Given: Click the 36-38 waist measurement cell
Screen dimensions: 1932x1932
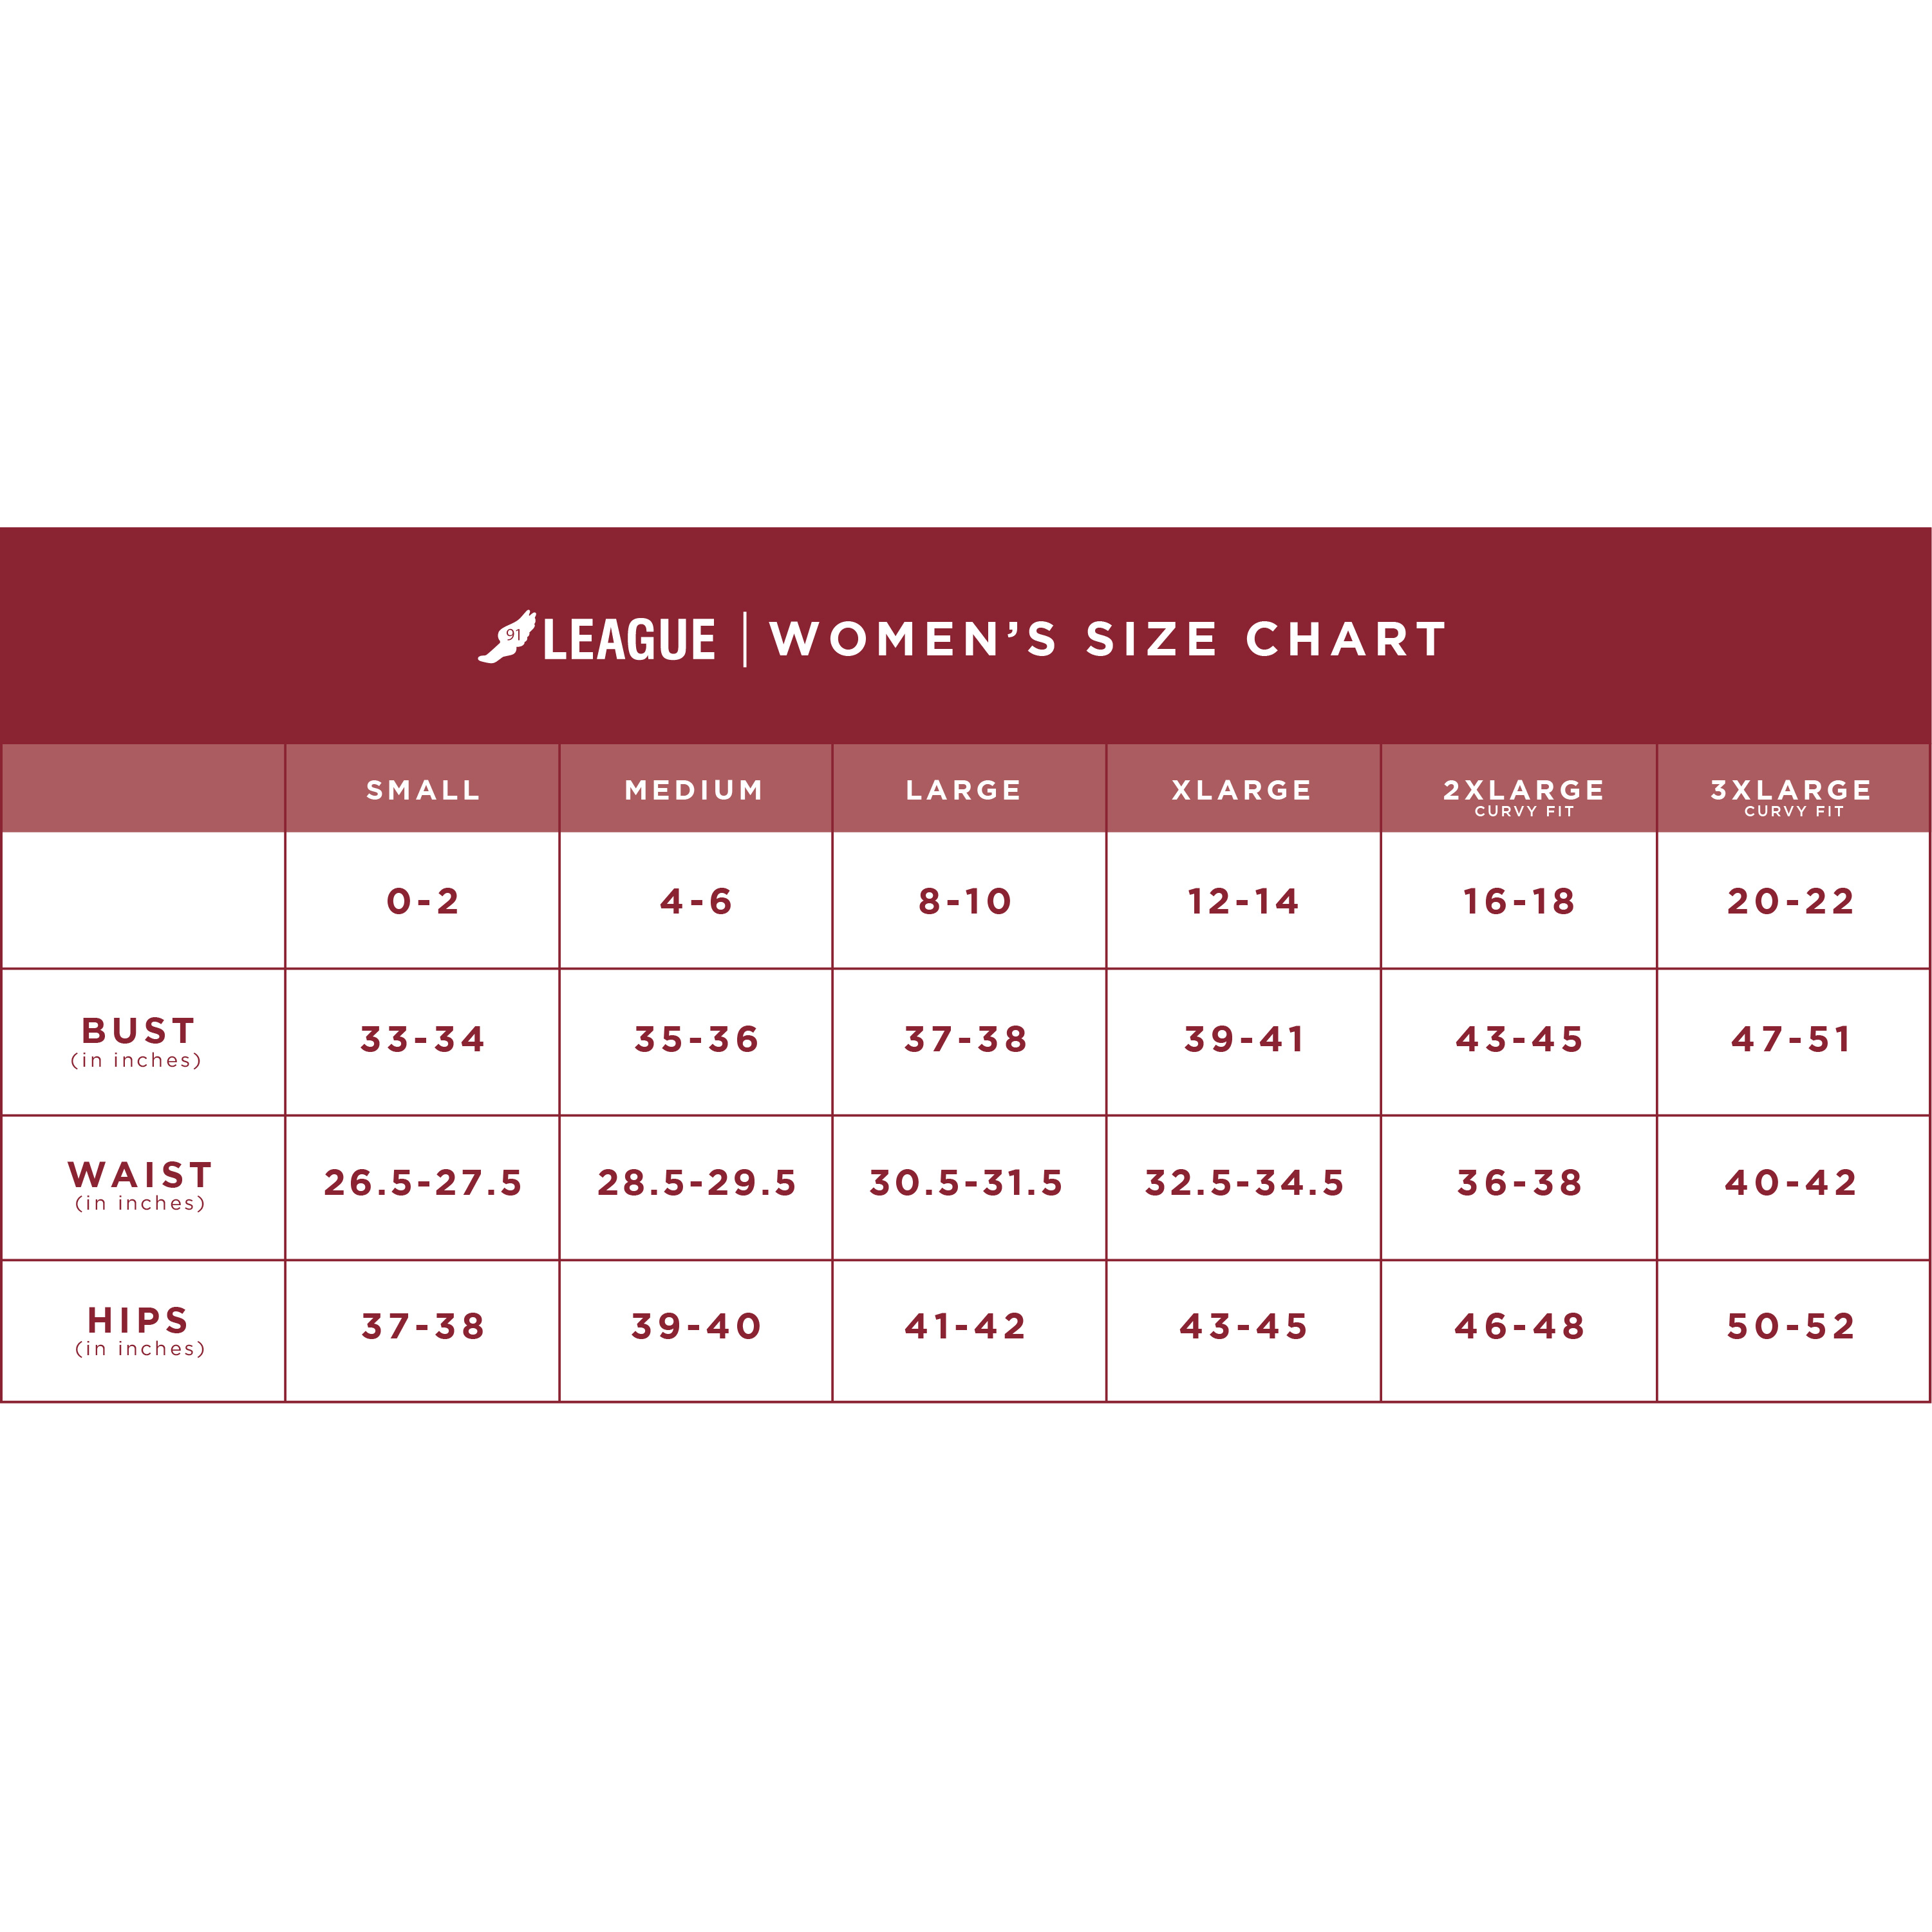Looking at the screenshot, I should 1519,1187.
